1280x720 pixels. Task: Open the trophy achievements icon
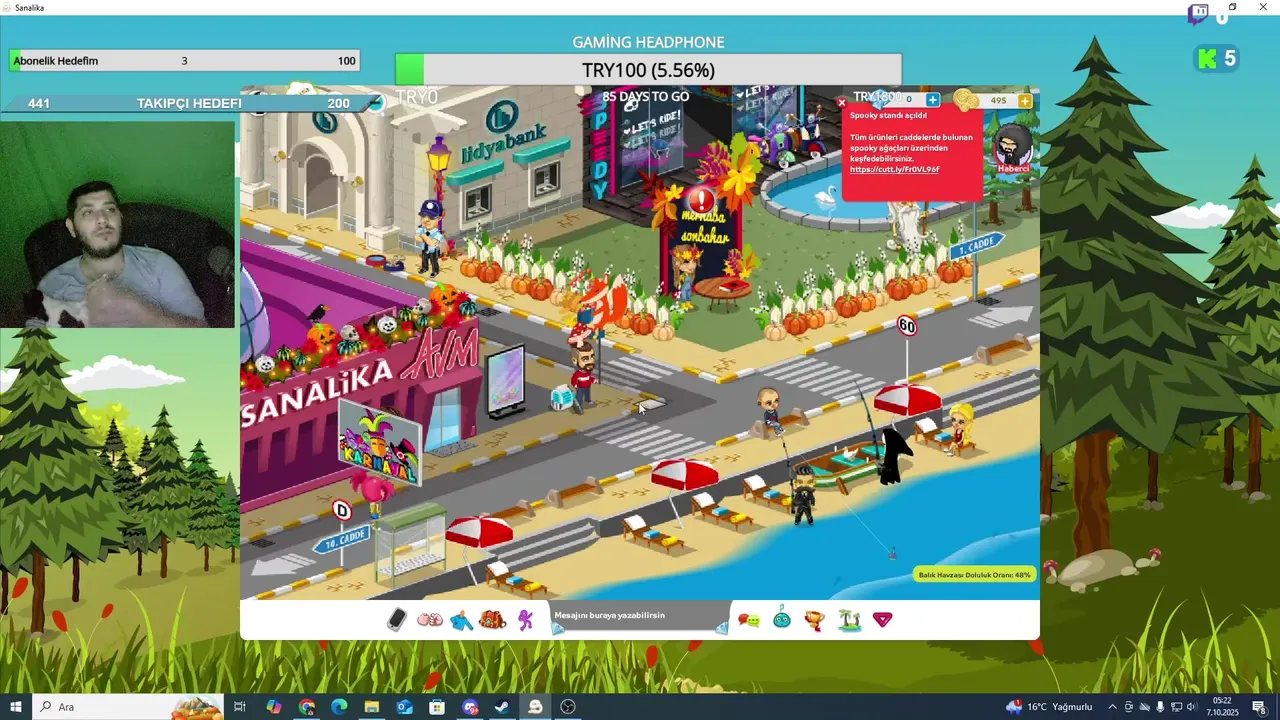(815, 620)
